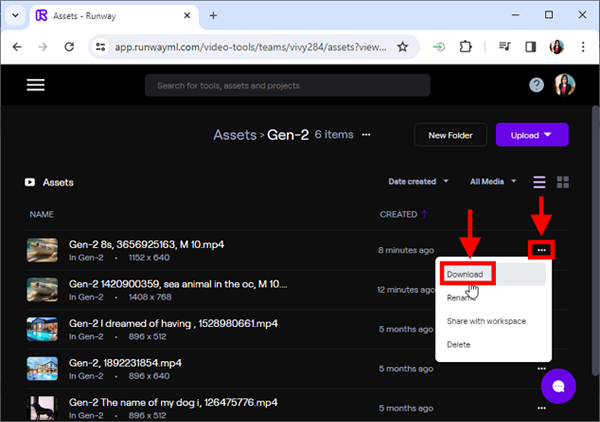Open the media control icon in toolbar
The height and width of the screenshot is (422, 600).
(505, 47)
